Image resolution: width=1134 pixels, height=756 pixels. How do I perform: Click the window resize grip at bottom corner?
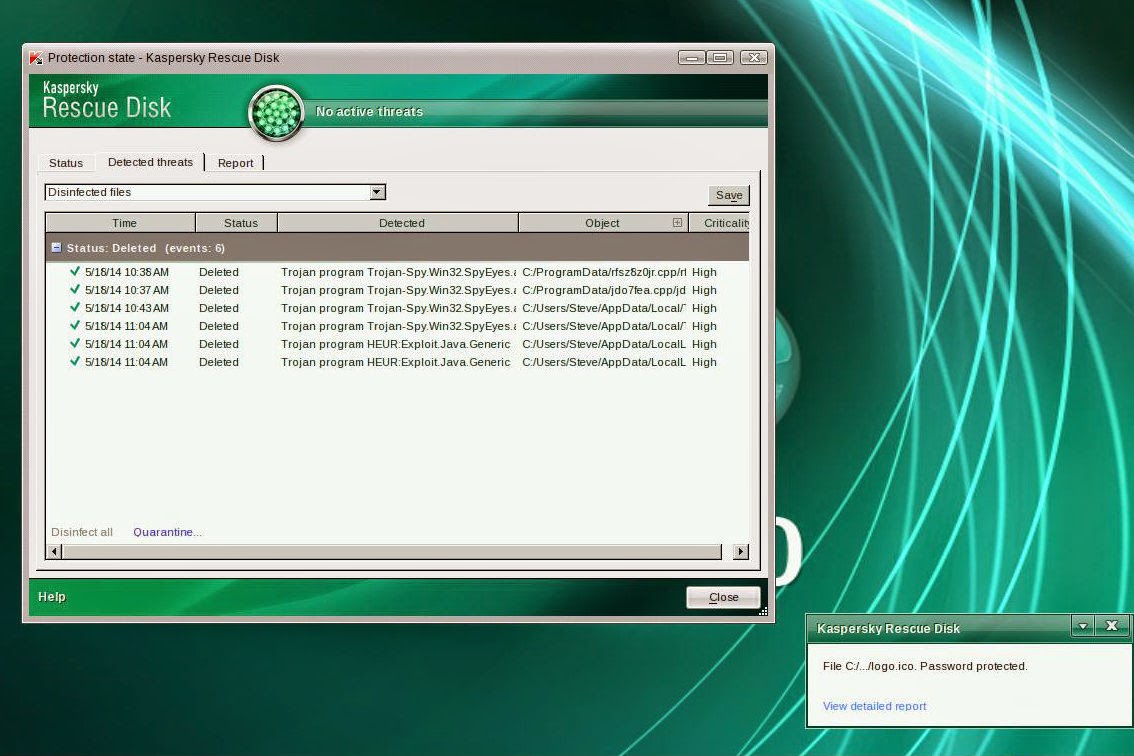click(763, 612)
